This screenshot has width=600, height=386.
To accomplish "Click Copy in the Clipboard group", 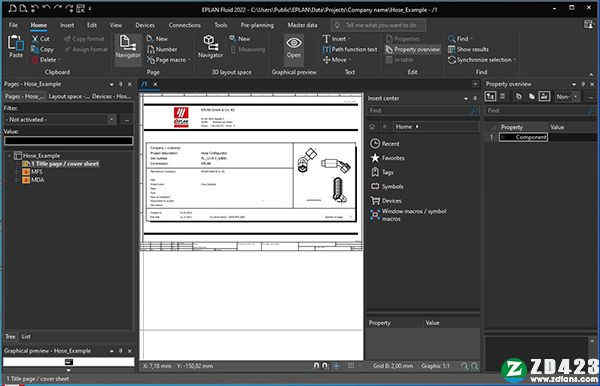I will coord(42,49).
